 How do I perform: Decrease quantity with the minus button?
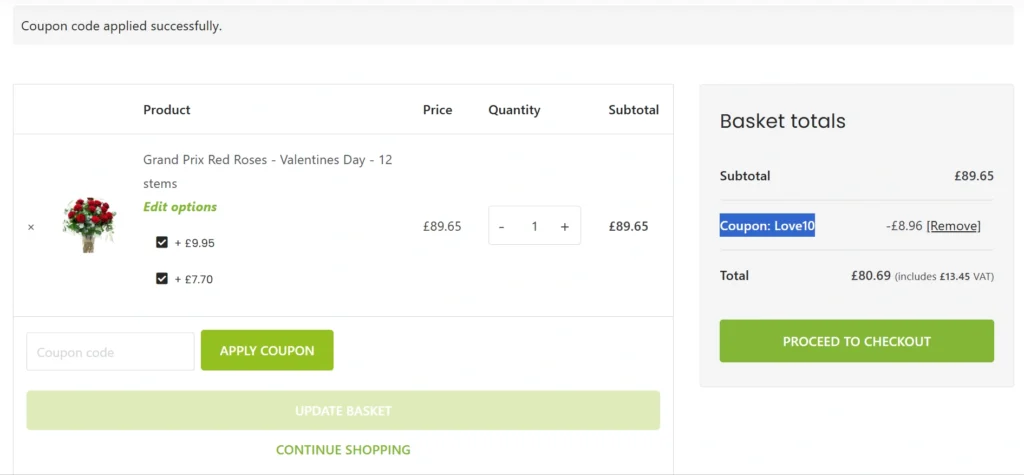[x=501, y=227]
